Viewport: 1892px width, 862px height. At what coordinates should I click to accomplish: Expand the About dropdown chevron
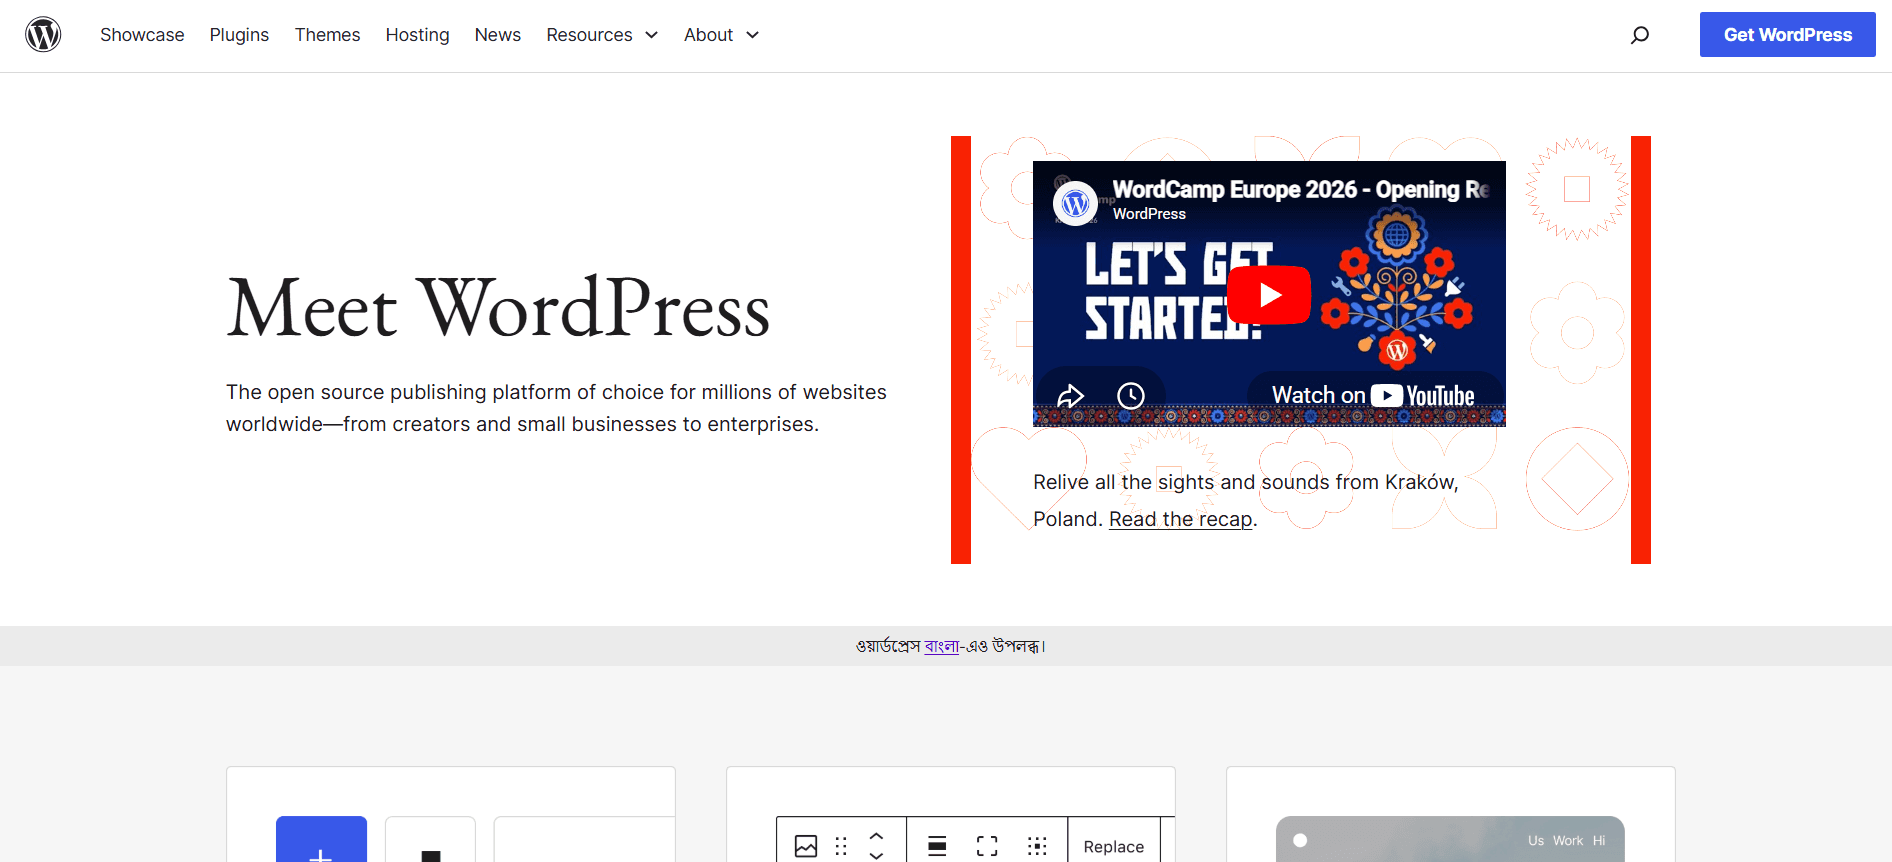[x=753, y=35]
